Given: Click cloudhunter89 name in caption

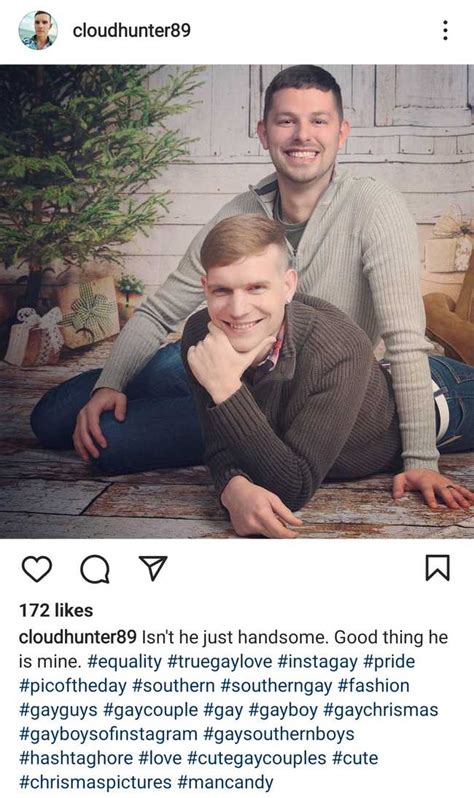Looking at the screenshot, I should [77, 637].
